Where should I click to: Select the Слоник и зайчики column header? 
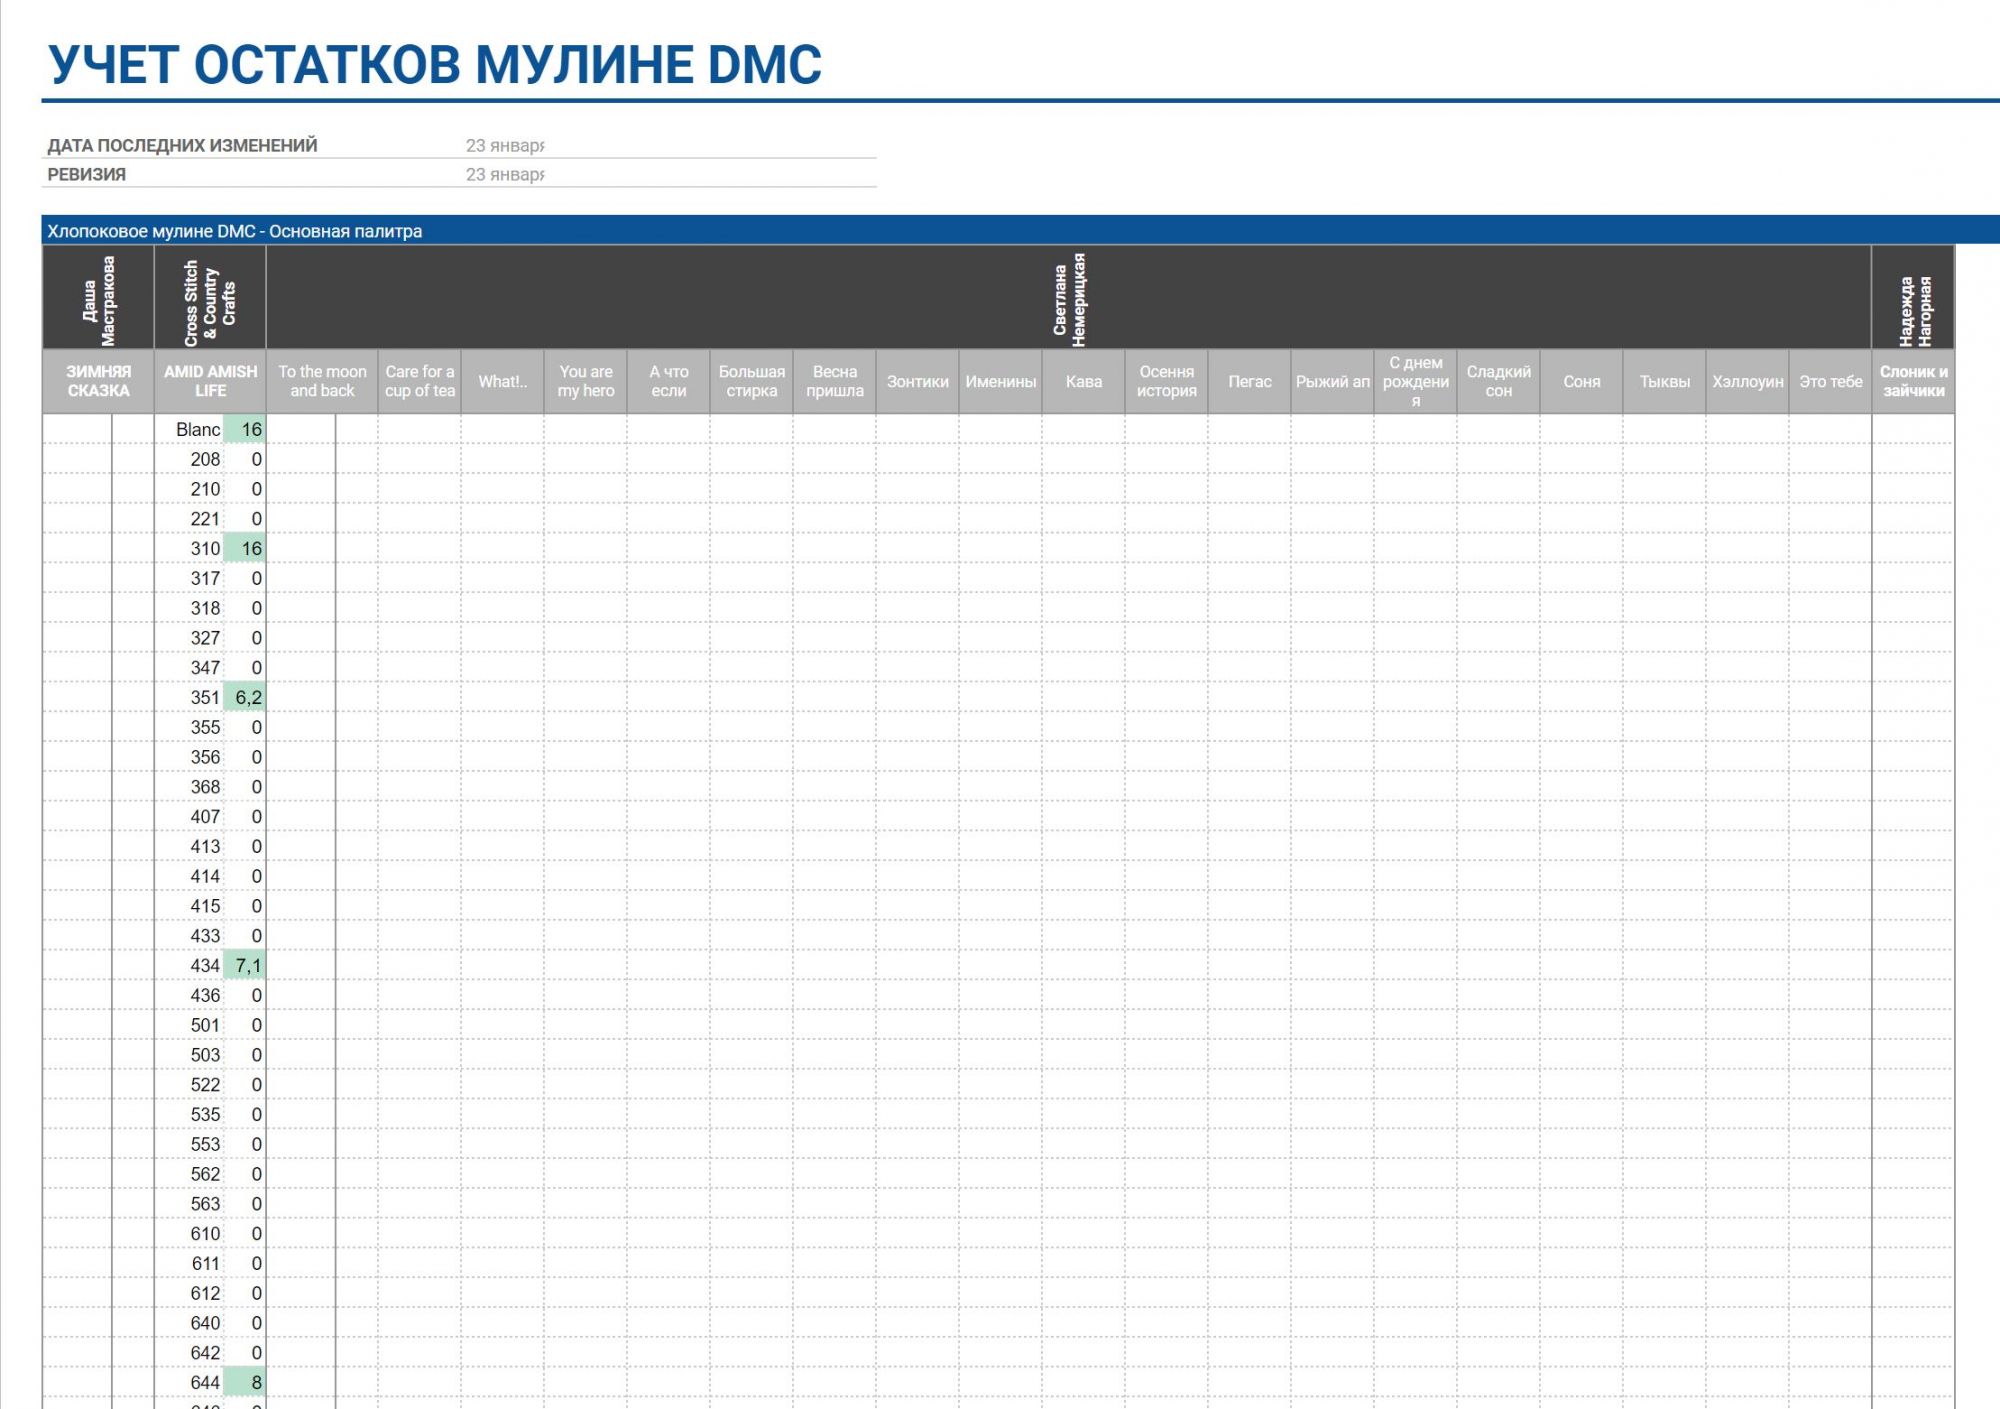click(x=1913, y=381)
